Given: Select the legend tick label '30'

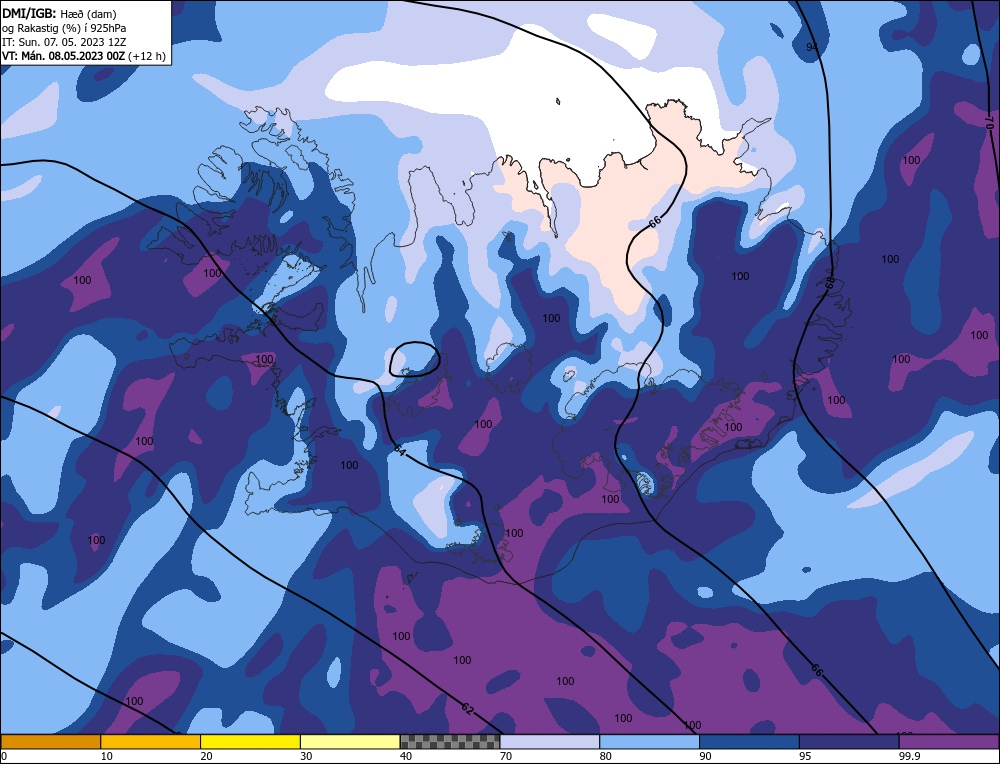Looking at the screenshot, I should coord(306,756).
